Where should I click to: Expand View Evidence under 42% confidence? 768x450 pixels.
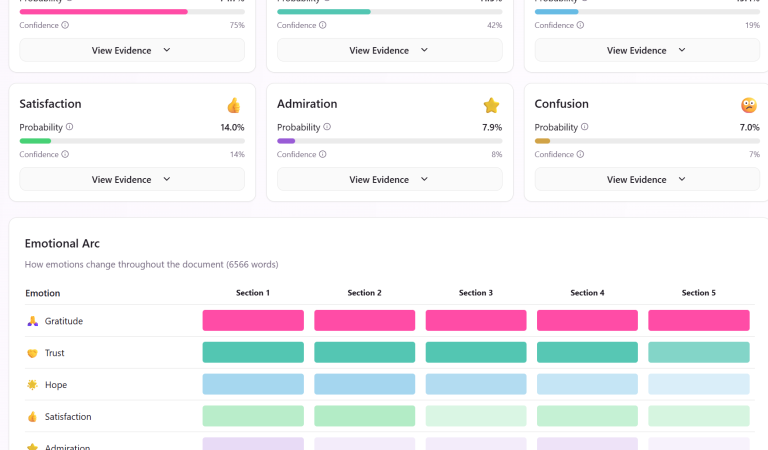coord(390,50)
